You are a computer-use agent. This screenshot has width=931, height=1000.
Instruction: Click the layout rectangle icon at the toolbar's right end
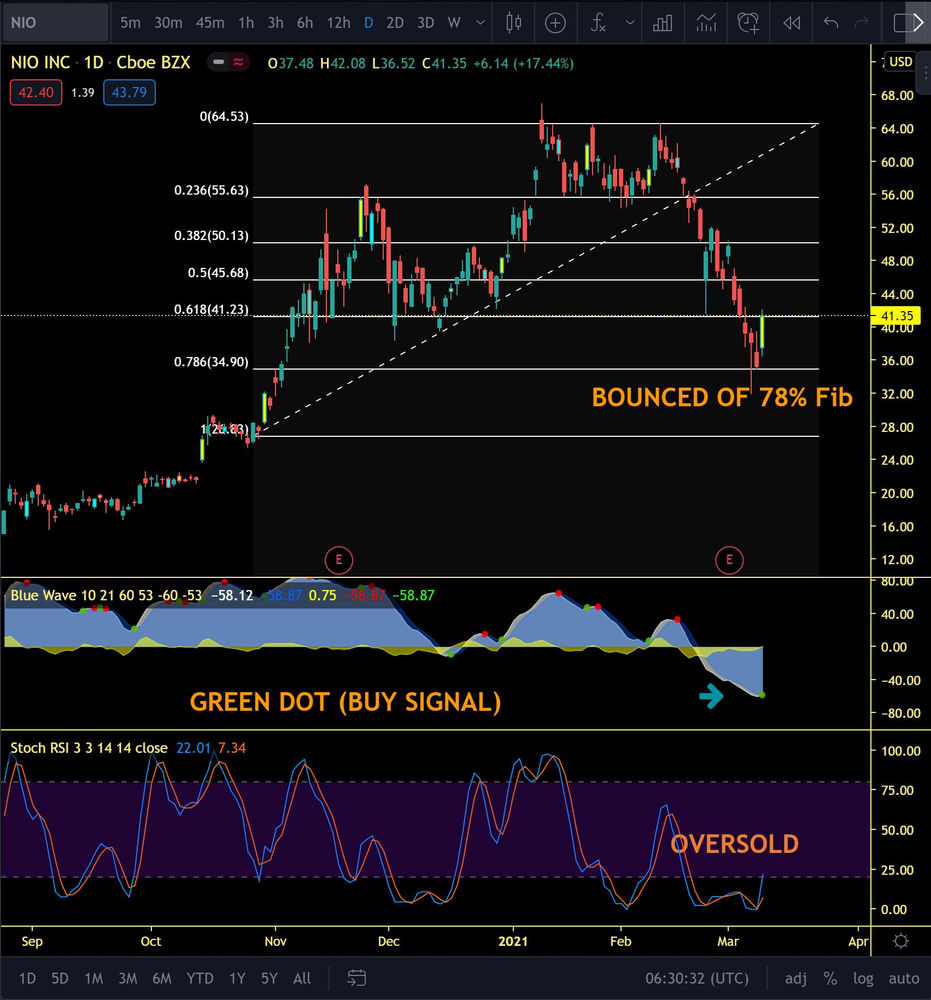click(x=903, y=23)
